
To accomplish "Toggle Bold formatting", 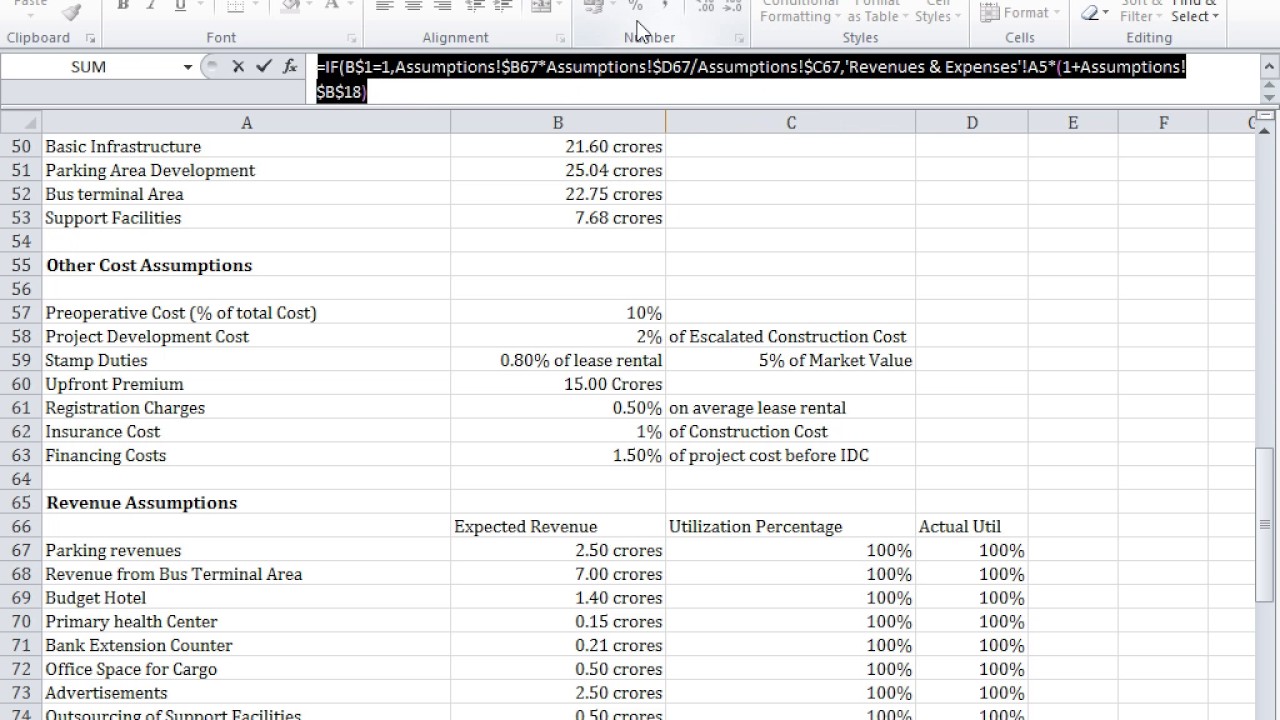I will tap(123, 6).
